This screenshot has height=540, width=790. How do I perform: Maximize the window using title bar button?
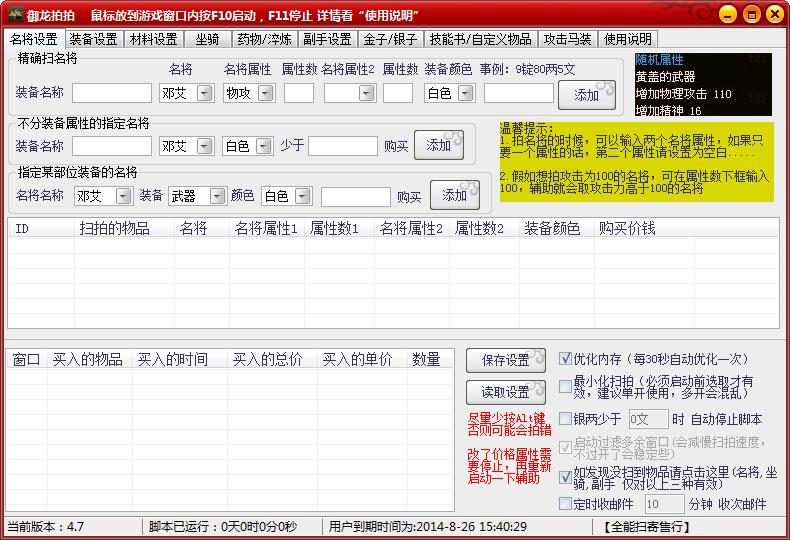coord(751,14)
